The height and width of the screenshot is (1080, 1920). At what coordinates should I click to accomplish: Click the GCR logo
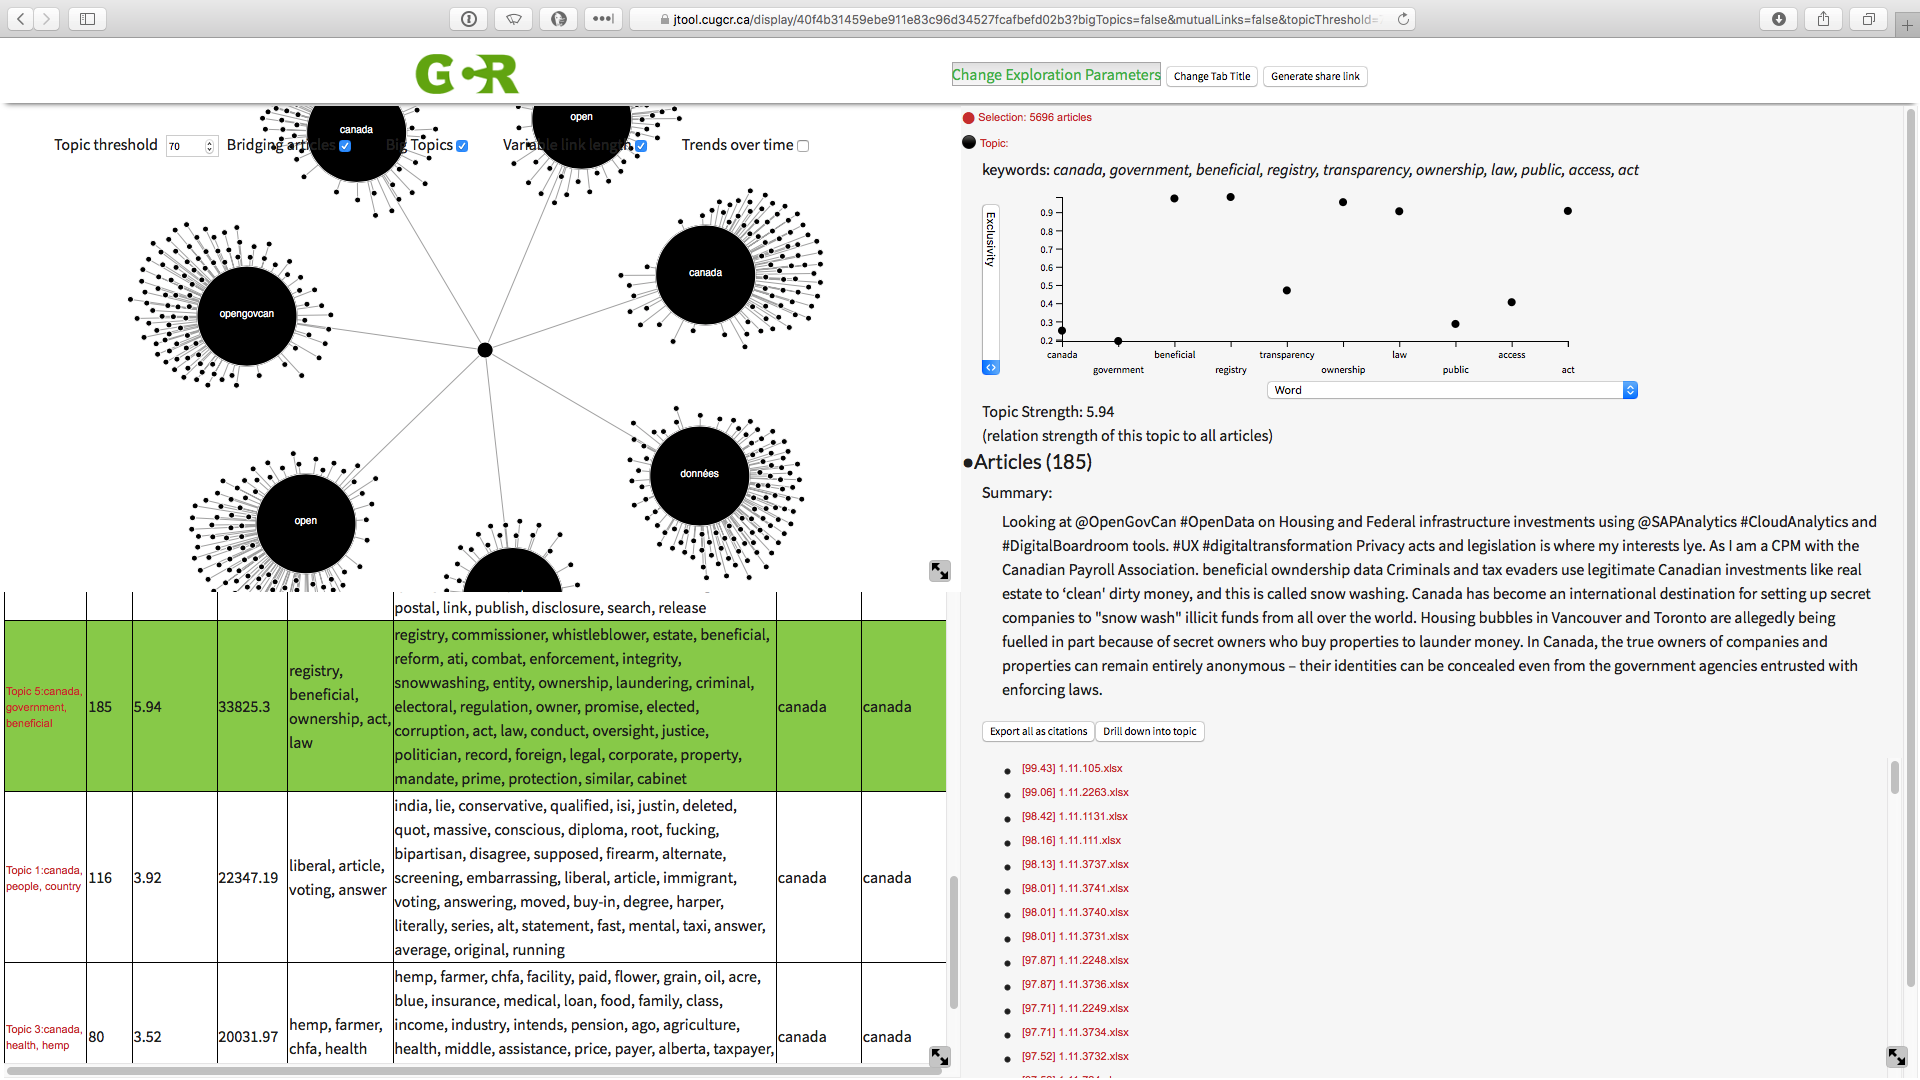point(467,75)
